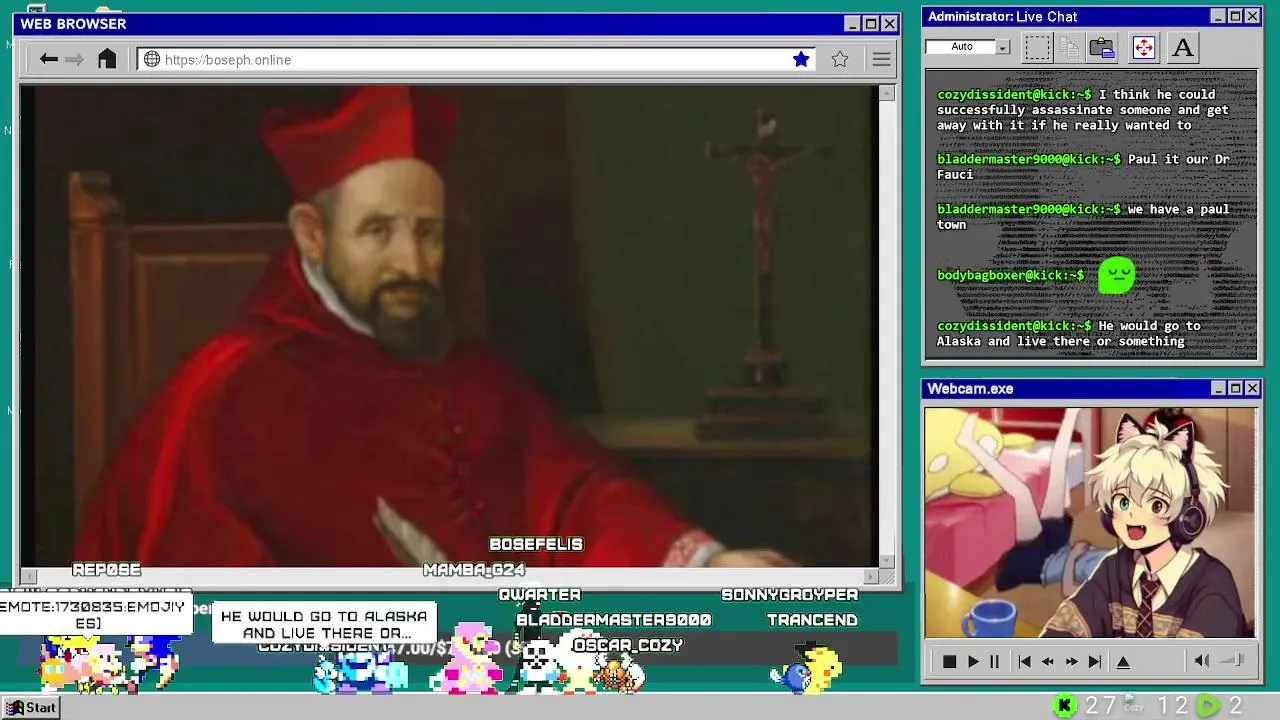Maximize the Web Browser window
Viewport: 1280px width, 720px height.
coord(871,24)
